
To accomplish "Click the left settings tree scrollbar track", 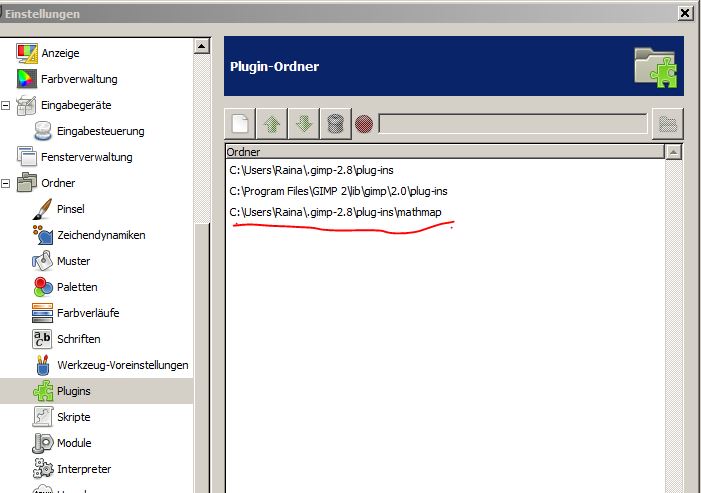I will 202,139.
